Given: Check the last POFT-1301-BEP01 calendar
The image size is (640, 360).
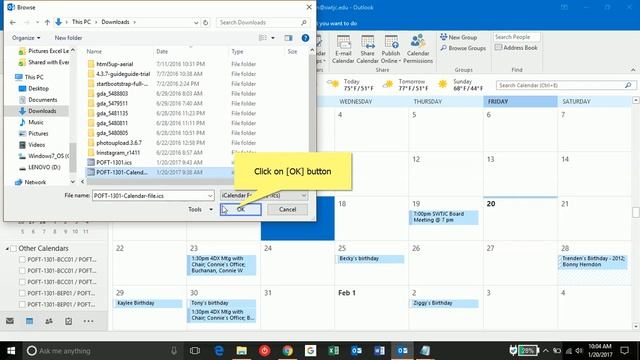Looking at the screenshot, I should click(x=22, y=304).
